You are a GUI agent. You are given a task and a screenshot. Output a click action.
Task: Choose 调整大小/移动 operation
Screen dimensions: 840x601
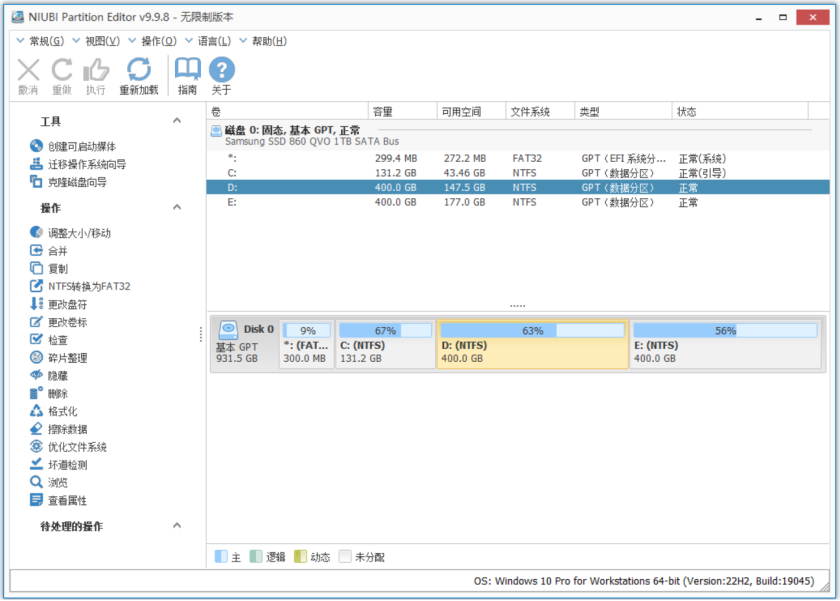point(79,233)
